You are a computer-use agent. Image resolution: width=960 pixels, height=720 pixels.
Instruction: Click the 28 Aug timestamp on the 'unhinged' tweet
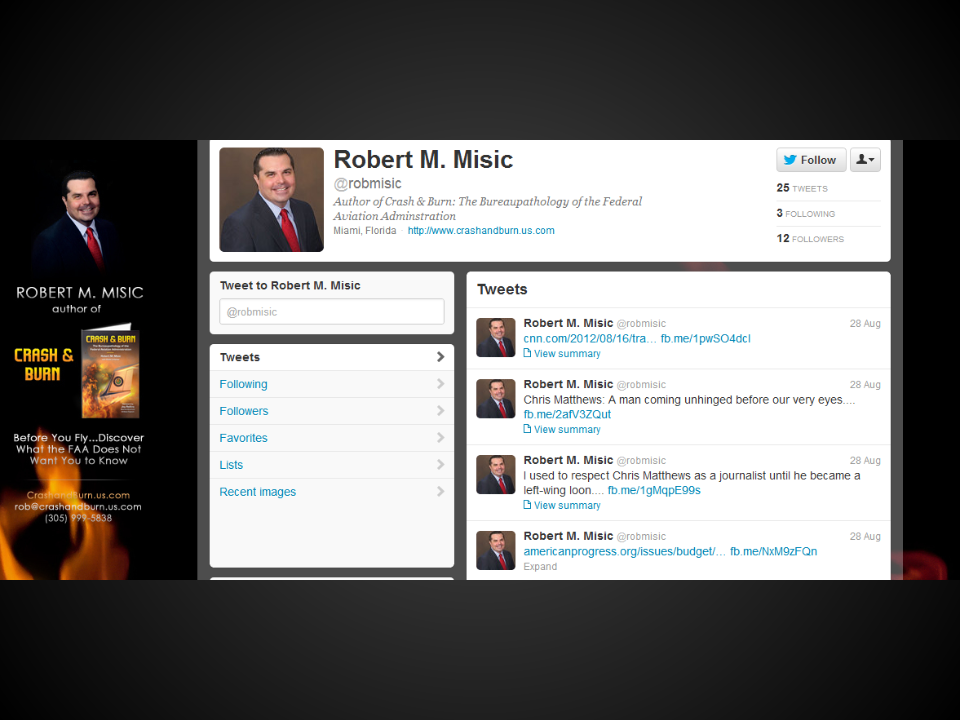coord(865,384)
